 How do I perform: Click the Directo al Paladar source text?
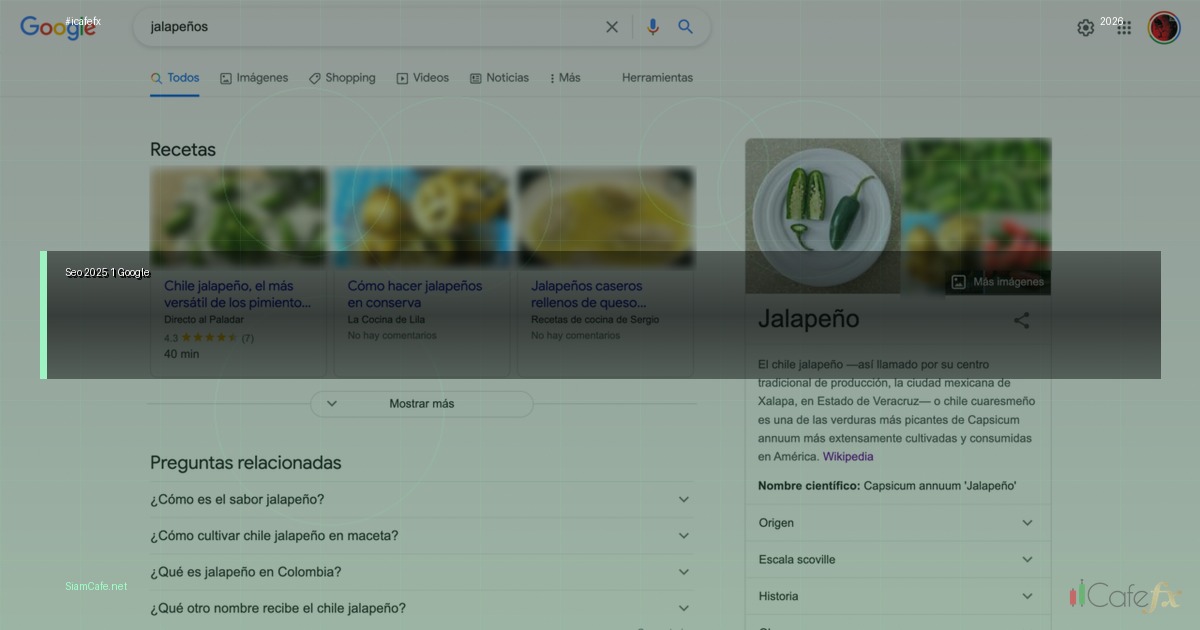pyautogui.click(x=204, y=320)
